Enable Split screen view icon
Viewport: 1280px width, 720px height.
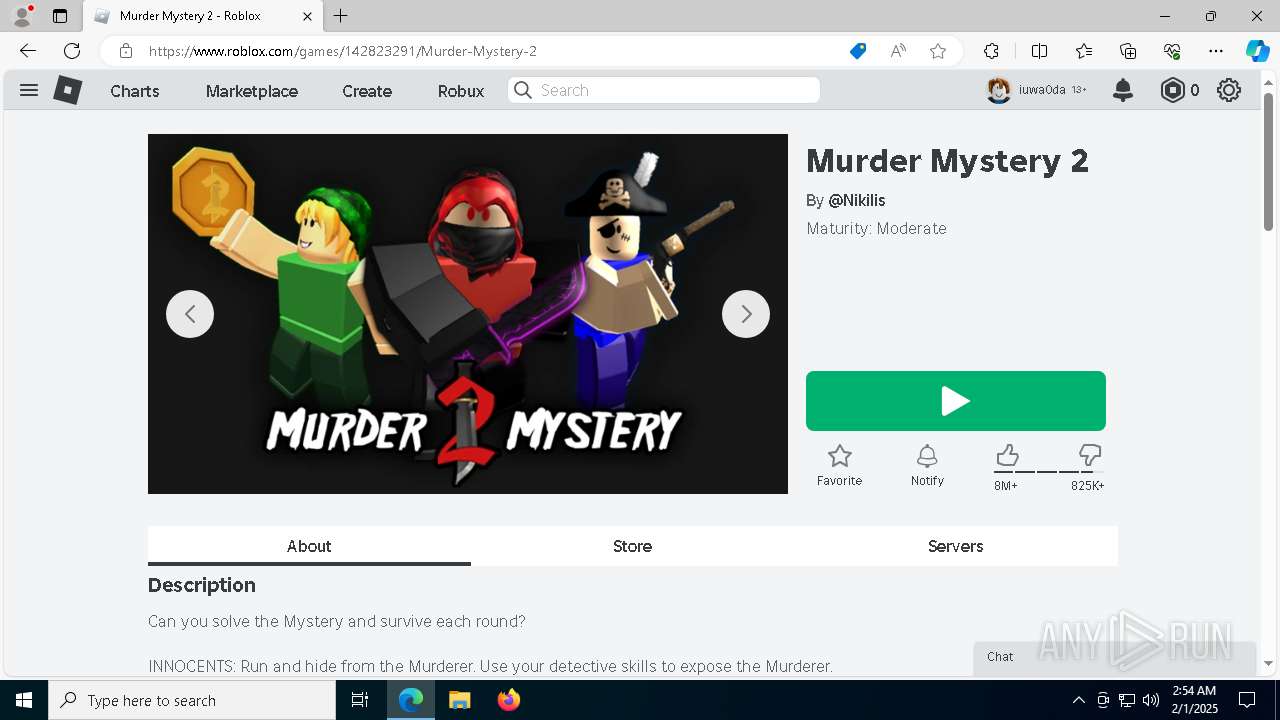click(1039, 51)
